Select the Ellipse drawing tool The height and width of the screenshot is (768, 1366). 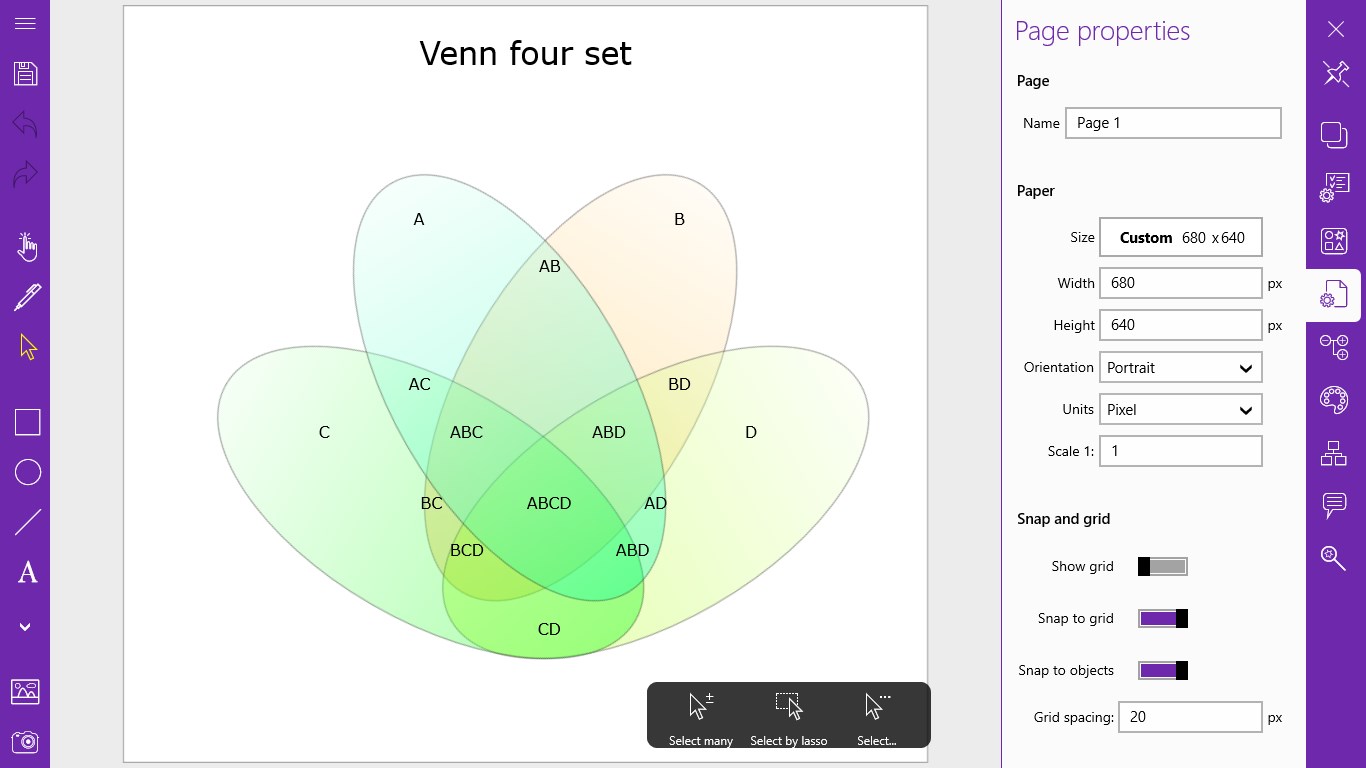27,472
